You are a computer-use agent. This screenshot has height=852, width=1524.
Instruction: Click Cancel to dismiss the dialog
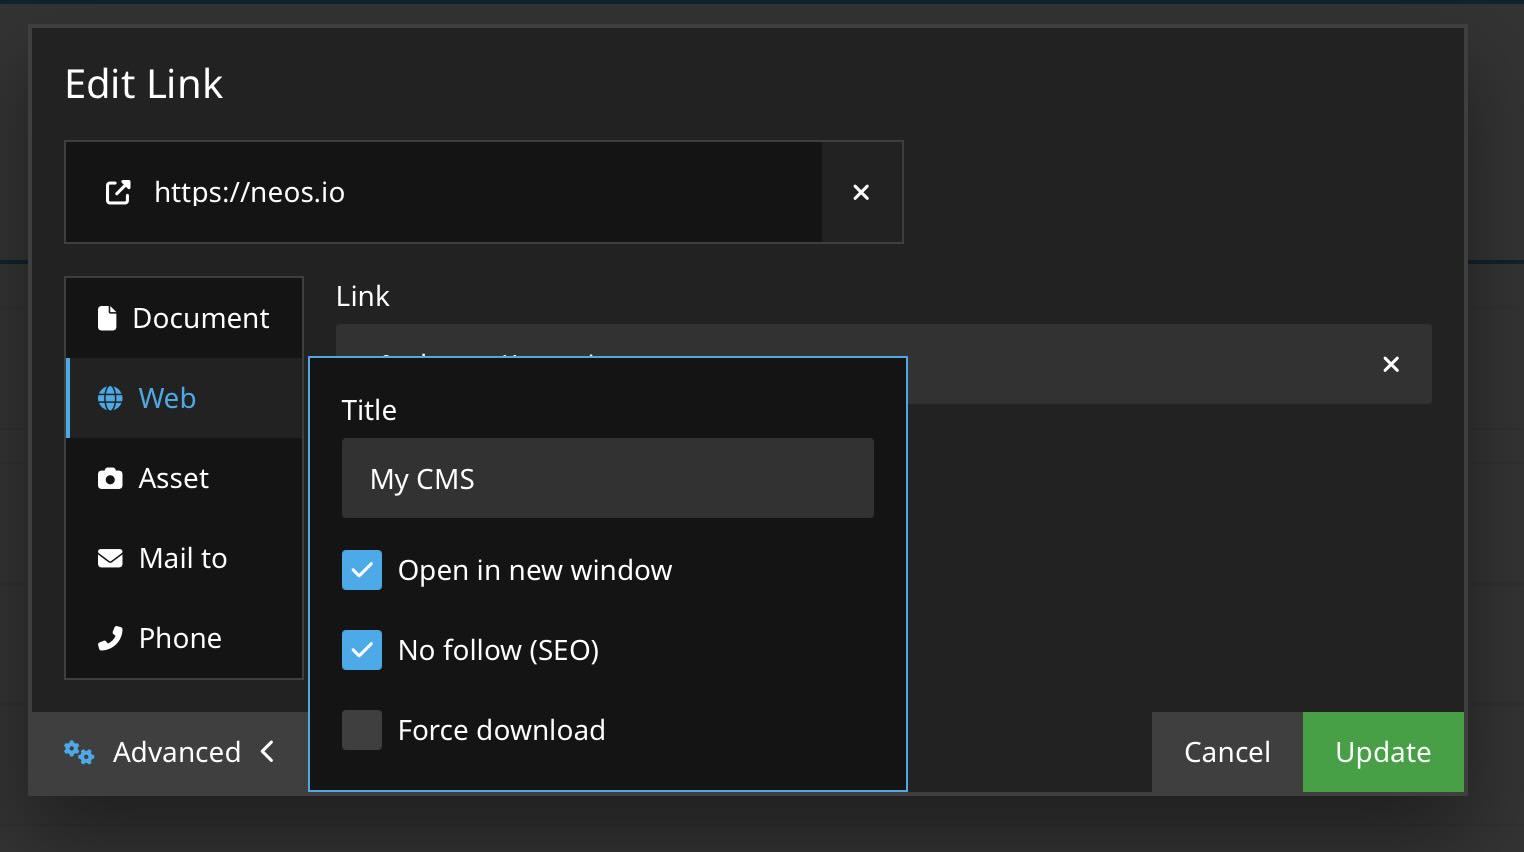point(1226,752)
